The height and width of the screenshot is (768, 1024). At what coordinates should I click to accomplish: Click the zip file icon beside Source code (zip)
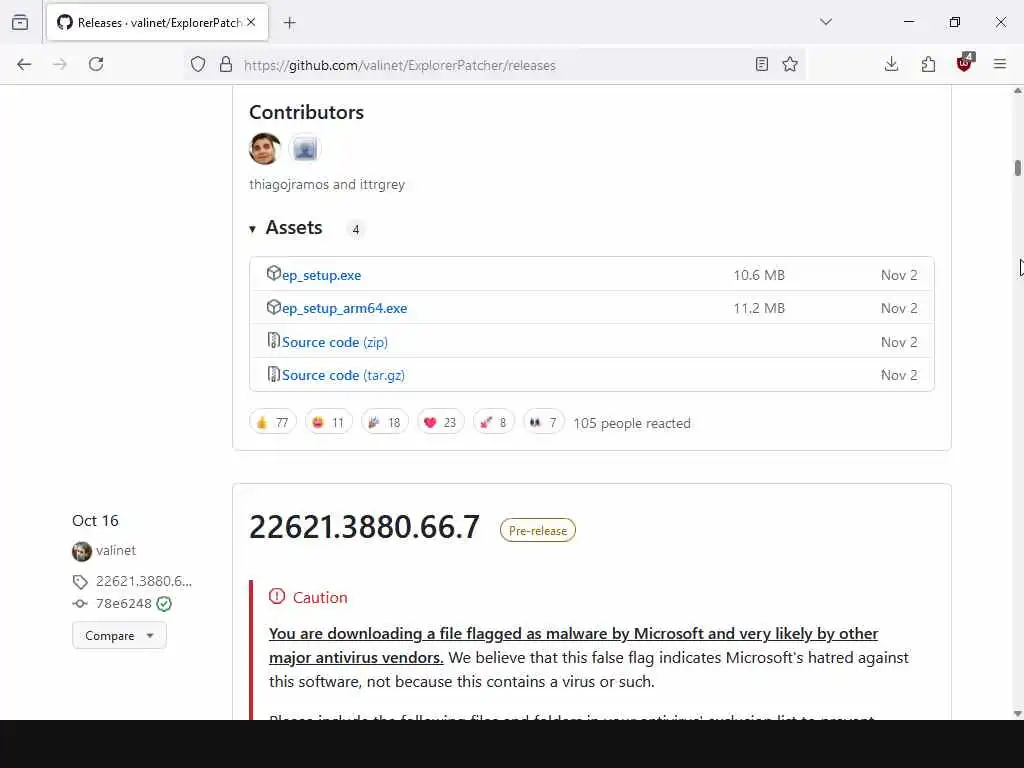click(x=274, y=340)
